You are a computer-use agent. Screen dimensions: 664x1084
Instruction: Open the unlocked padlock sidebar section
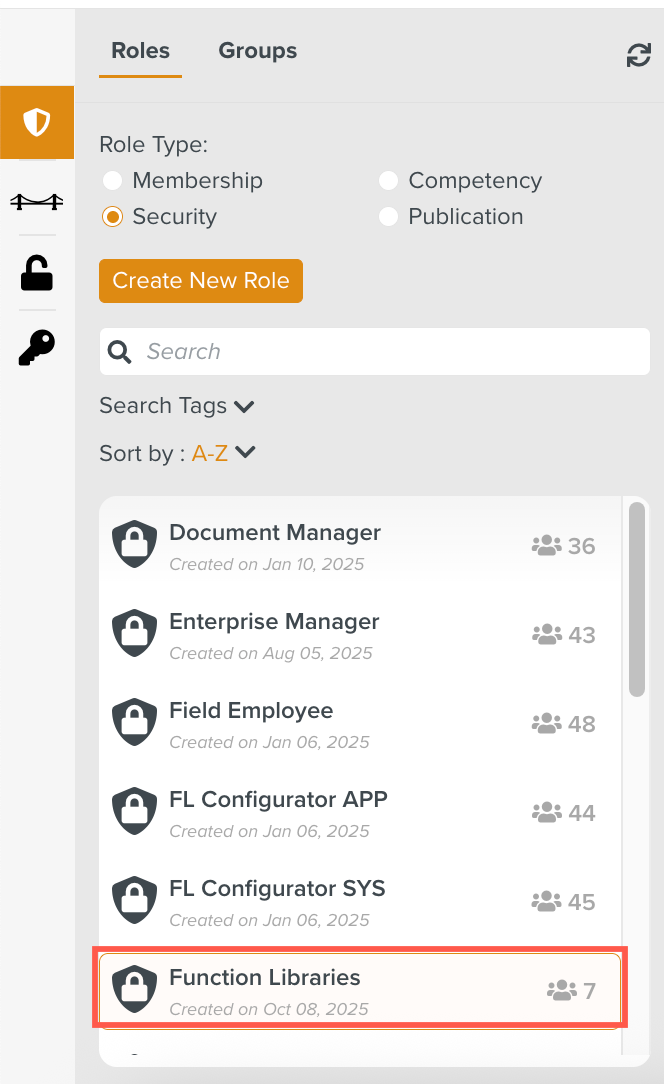[37, 273]
